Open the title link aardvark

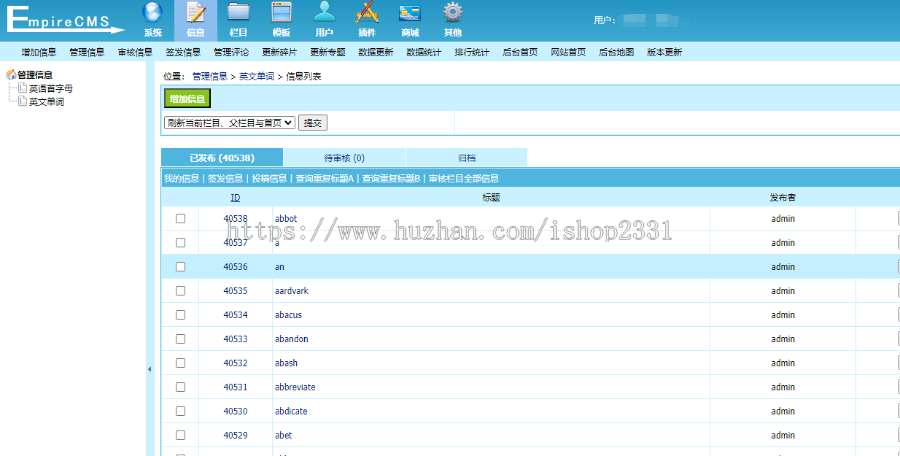point(292,291)
